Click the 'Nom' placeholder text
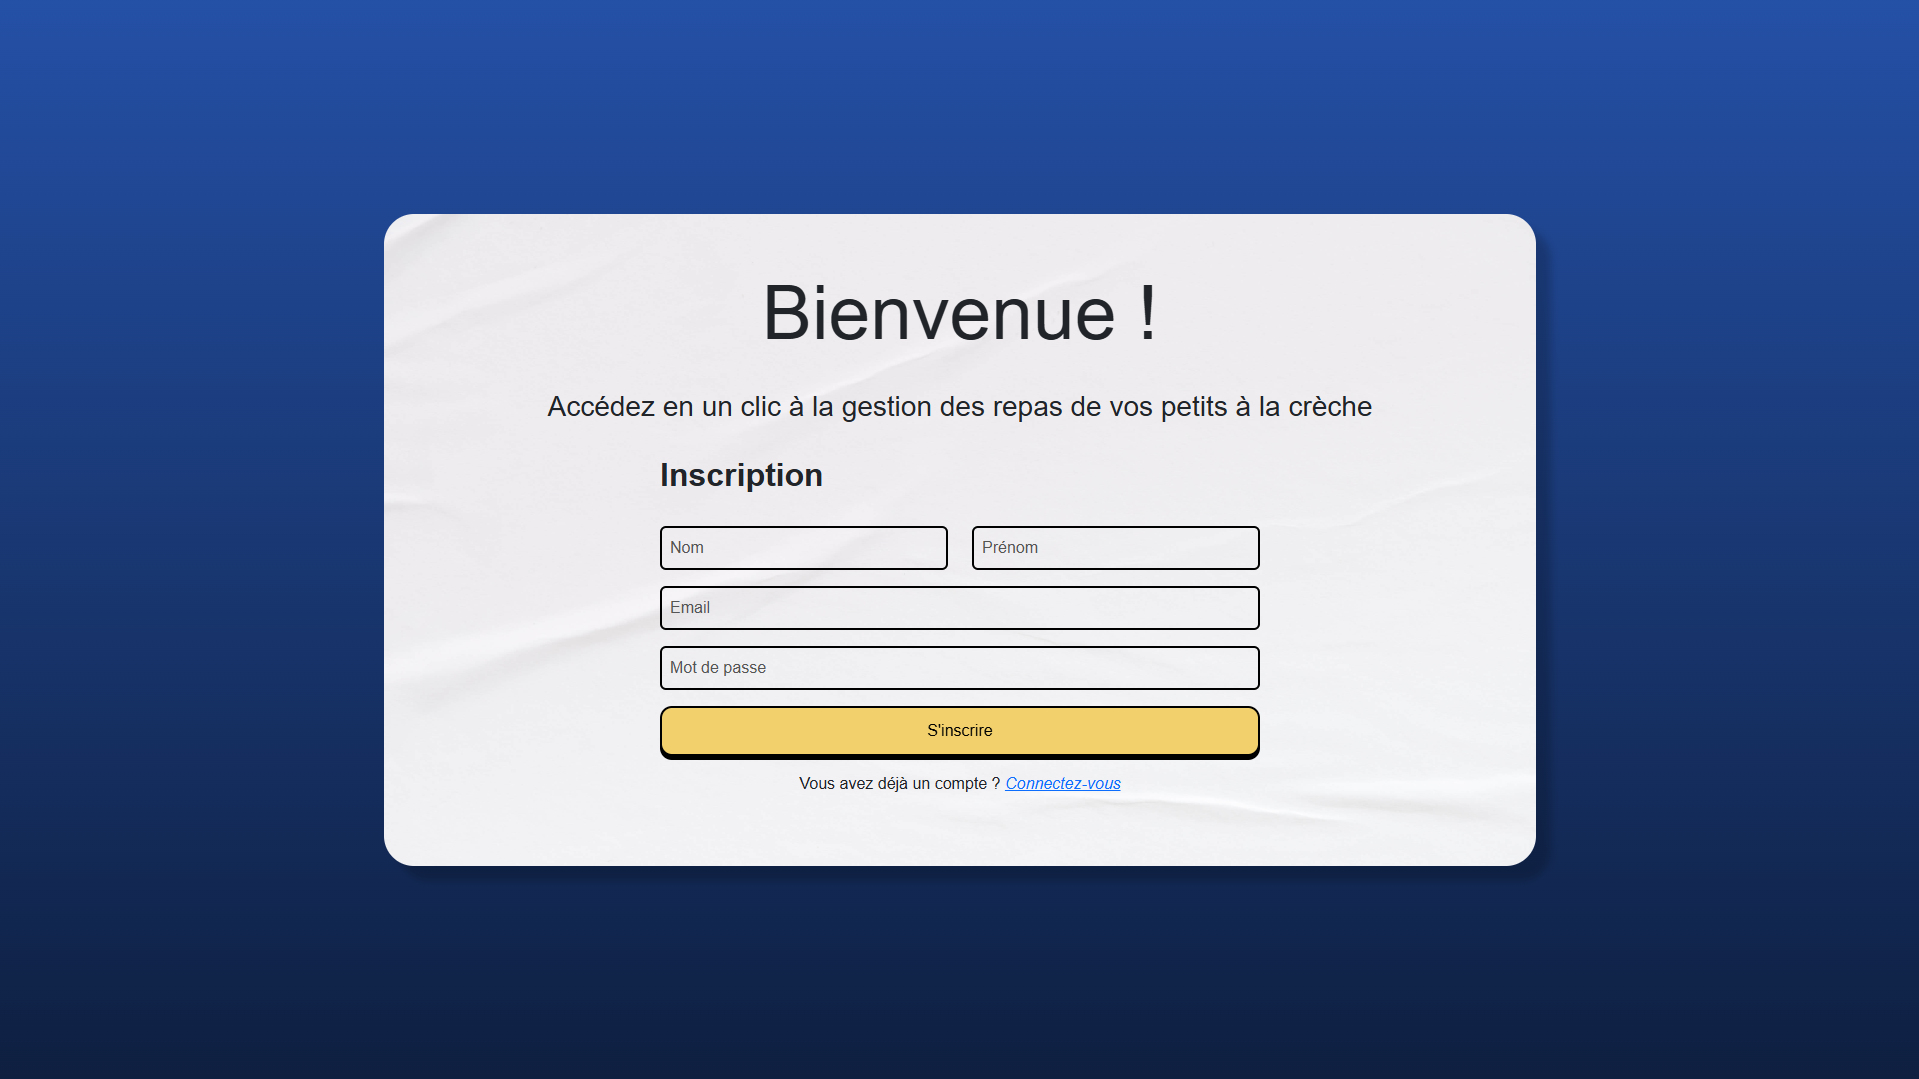1919x1079 pixels. tap(687, 548)
